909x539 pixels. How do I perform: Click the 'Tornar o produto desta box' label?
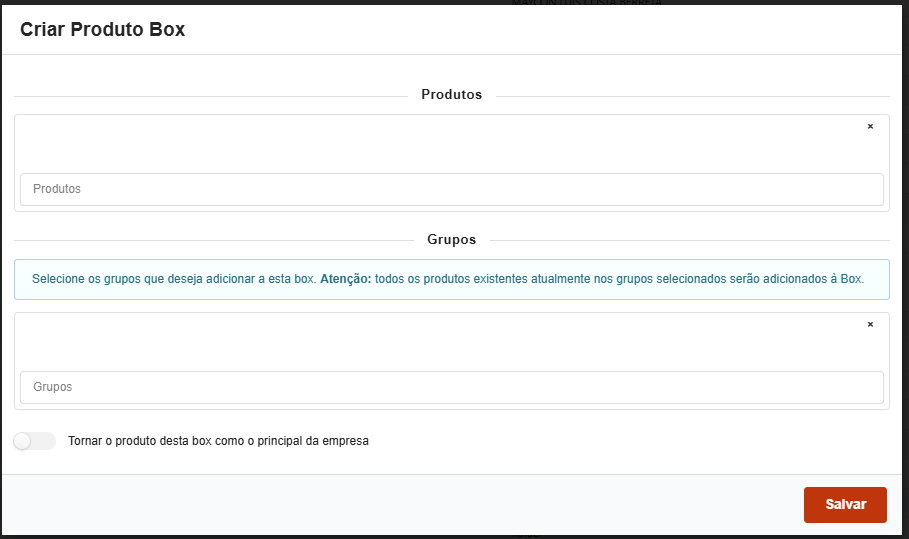pyautogui.click(x=218, y=441)
